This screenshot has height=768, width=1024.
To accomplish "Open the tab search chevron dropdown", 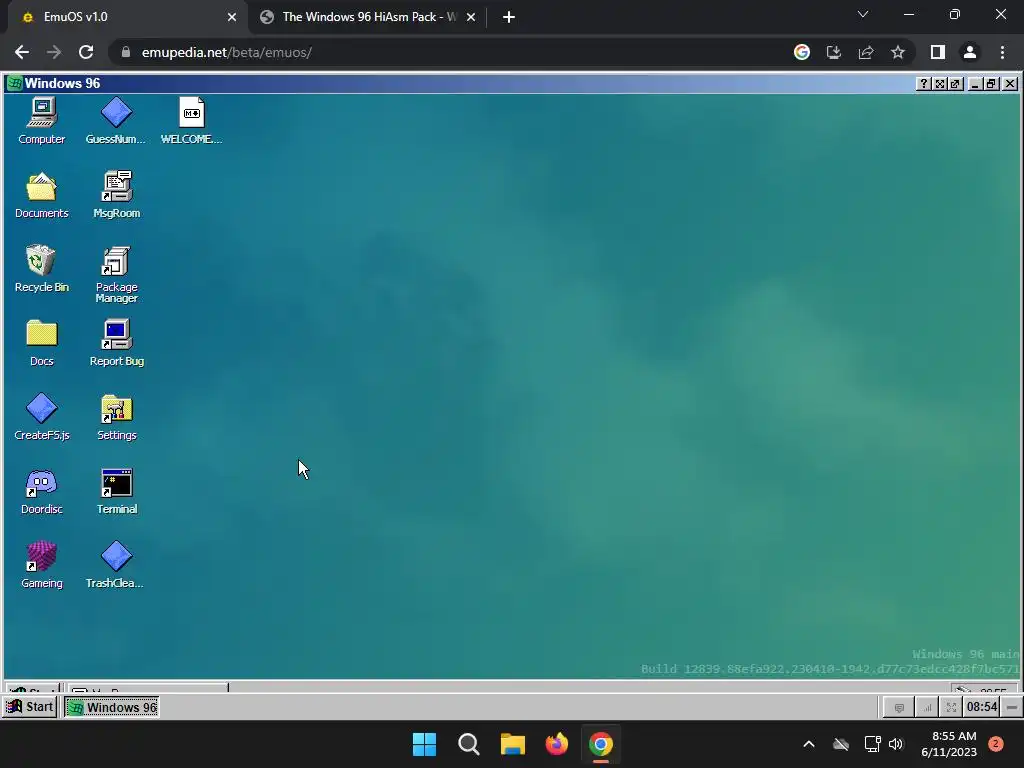I will click(863, 14).
